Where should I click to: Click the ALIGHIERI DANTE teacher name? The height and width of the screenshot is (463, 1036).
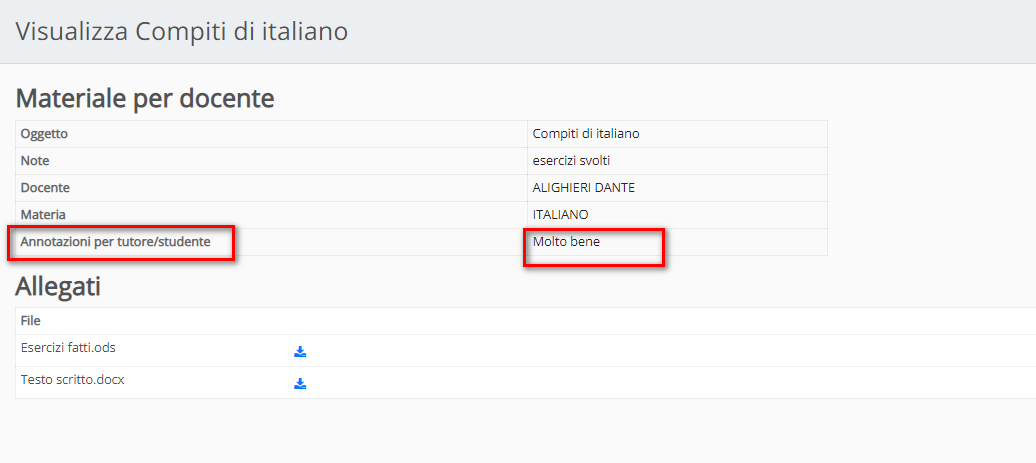(x=583, y=188)
